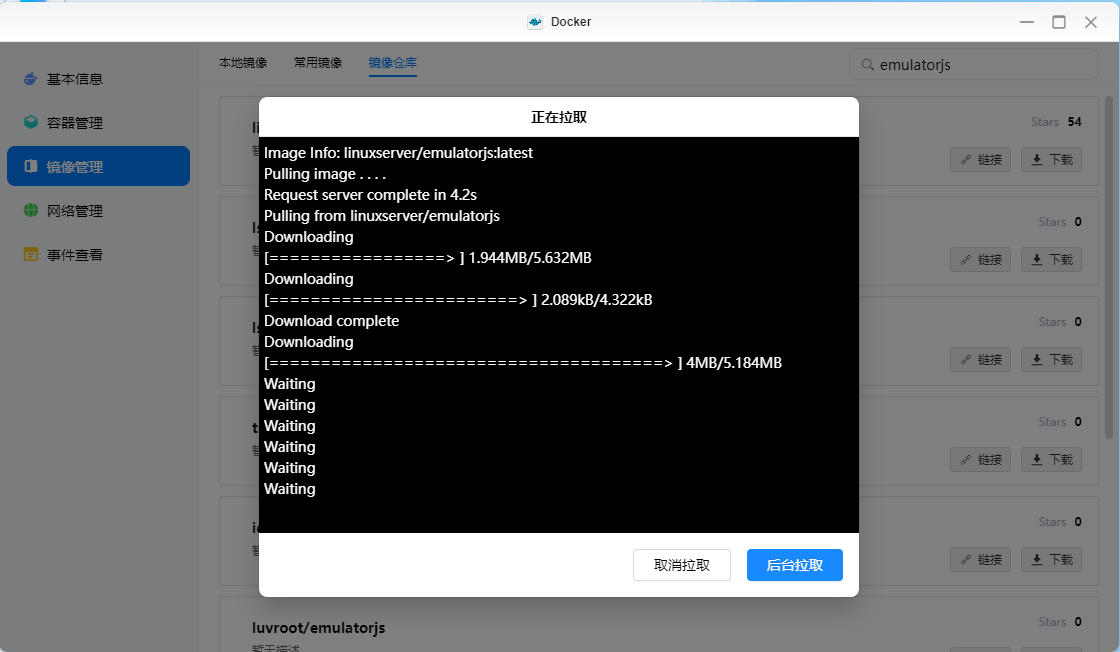Screen dimensions: 1120x652
Task: Select 镜像管理 in the sidebar
Action: pyautogui.click(x=99, y=166)
